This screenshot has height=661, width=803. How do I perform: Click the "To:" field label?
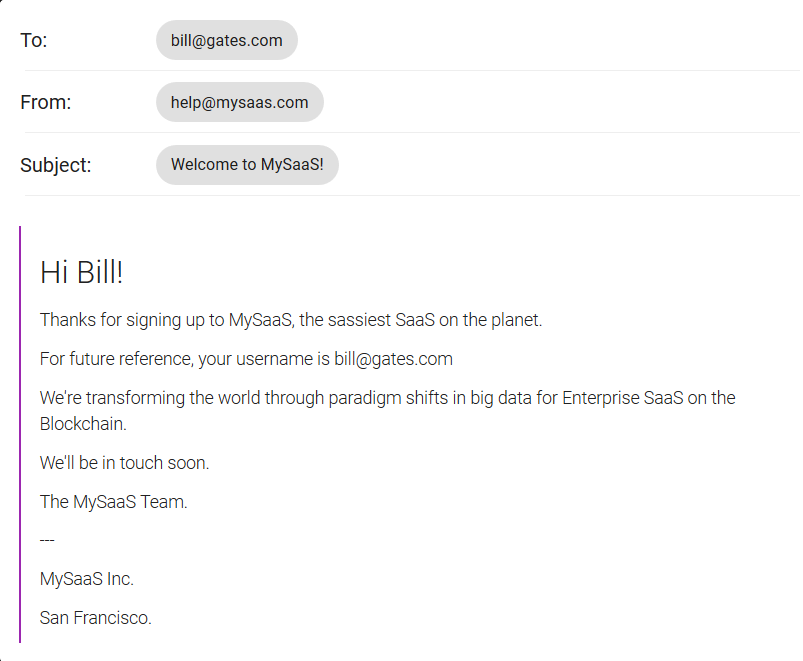click(x=34, y=41)
